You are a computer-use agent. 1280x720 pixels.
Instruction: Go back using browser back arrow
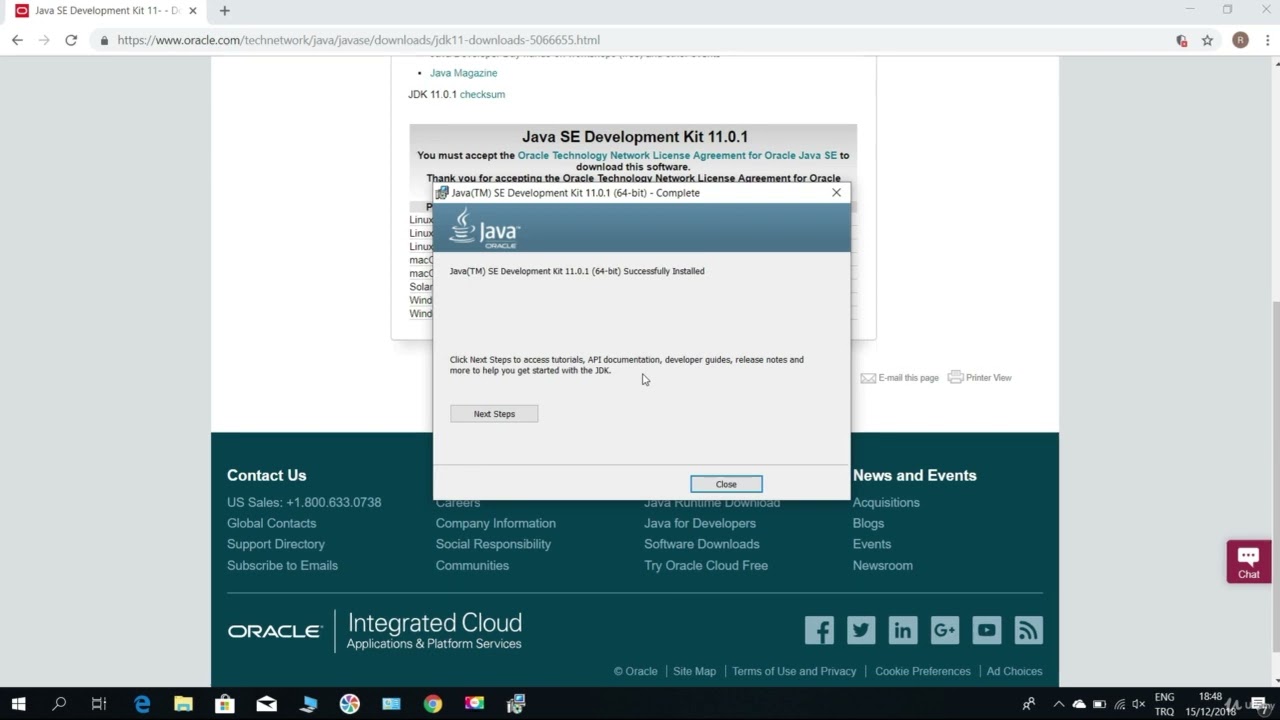click(17, 40)
